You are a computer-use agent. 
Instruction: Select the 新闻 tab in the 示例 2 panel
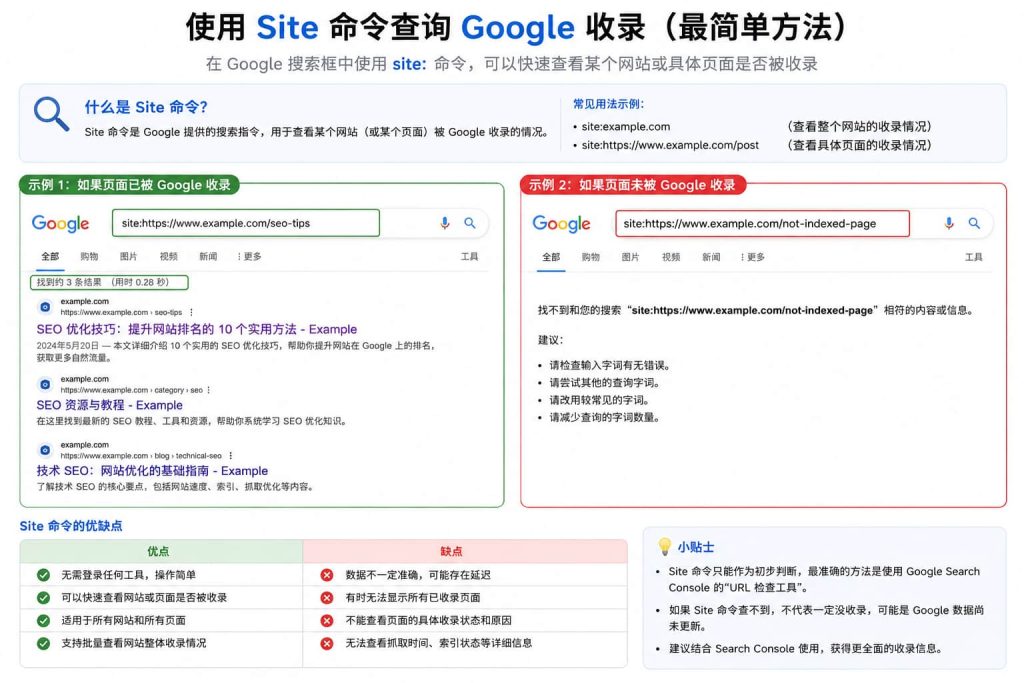tap(711, 257)
